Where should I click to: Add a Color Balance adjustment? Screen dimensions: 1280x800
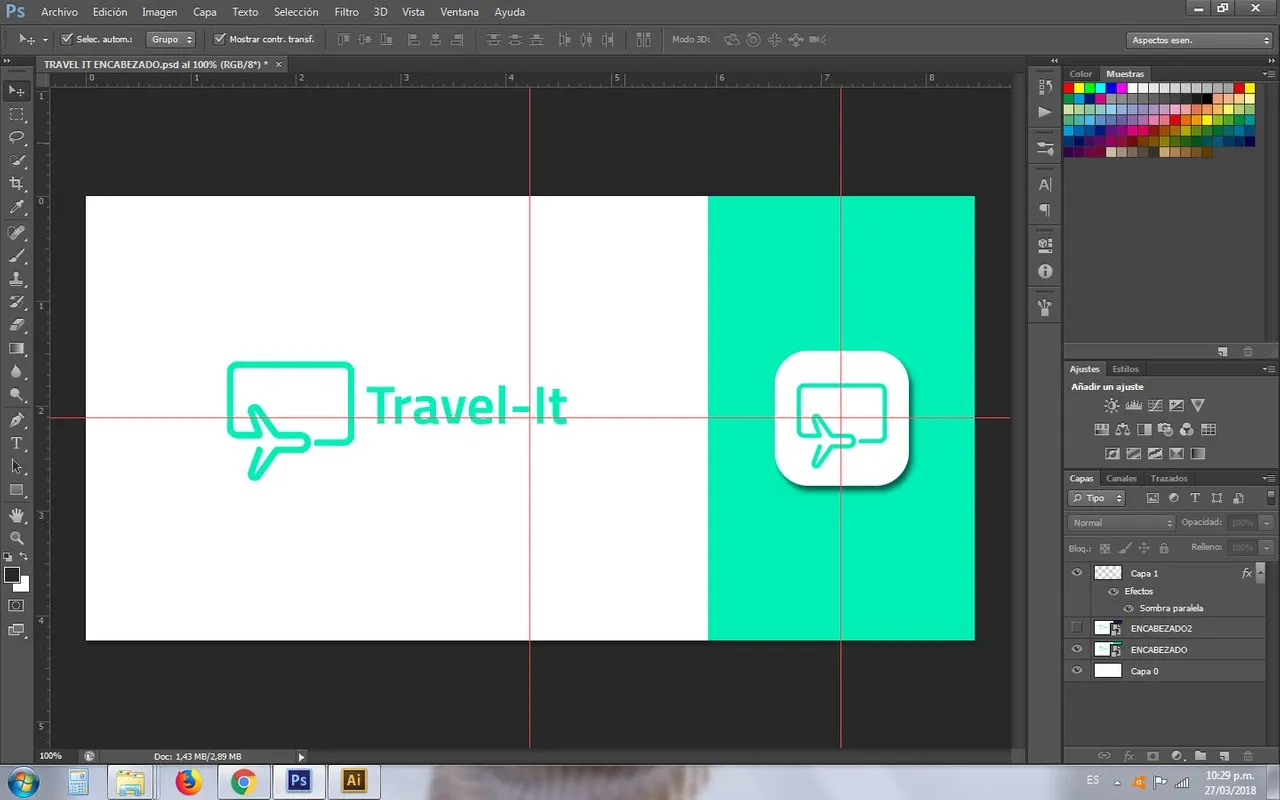[x=1123, y=430]
